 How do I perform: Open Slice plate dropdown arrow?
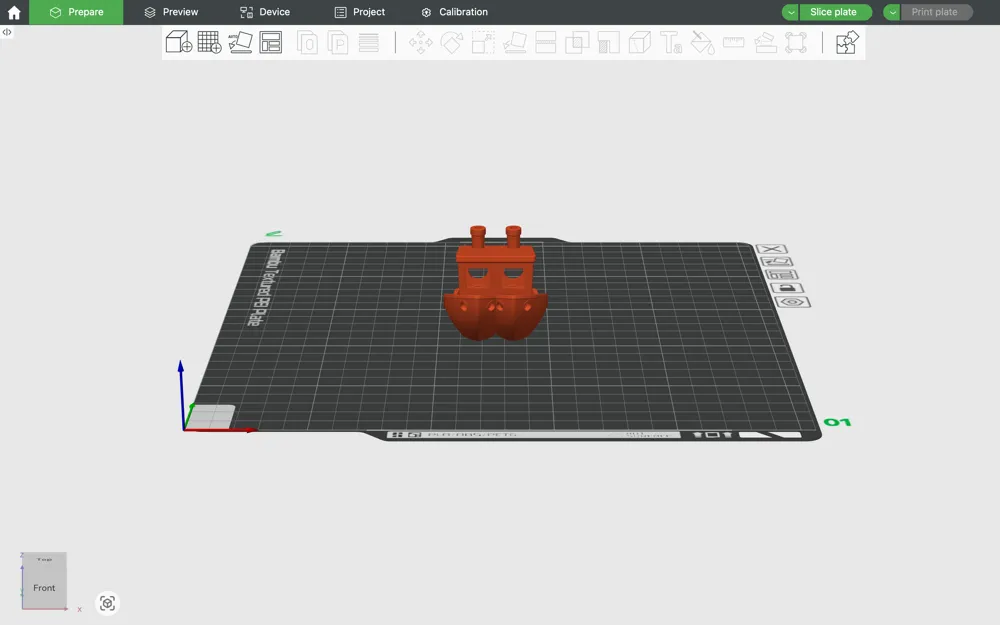(x=790, y=12)
